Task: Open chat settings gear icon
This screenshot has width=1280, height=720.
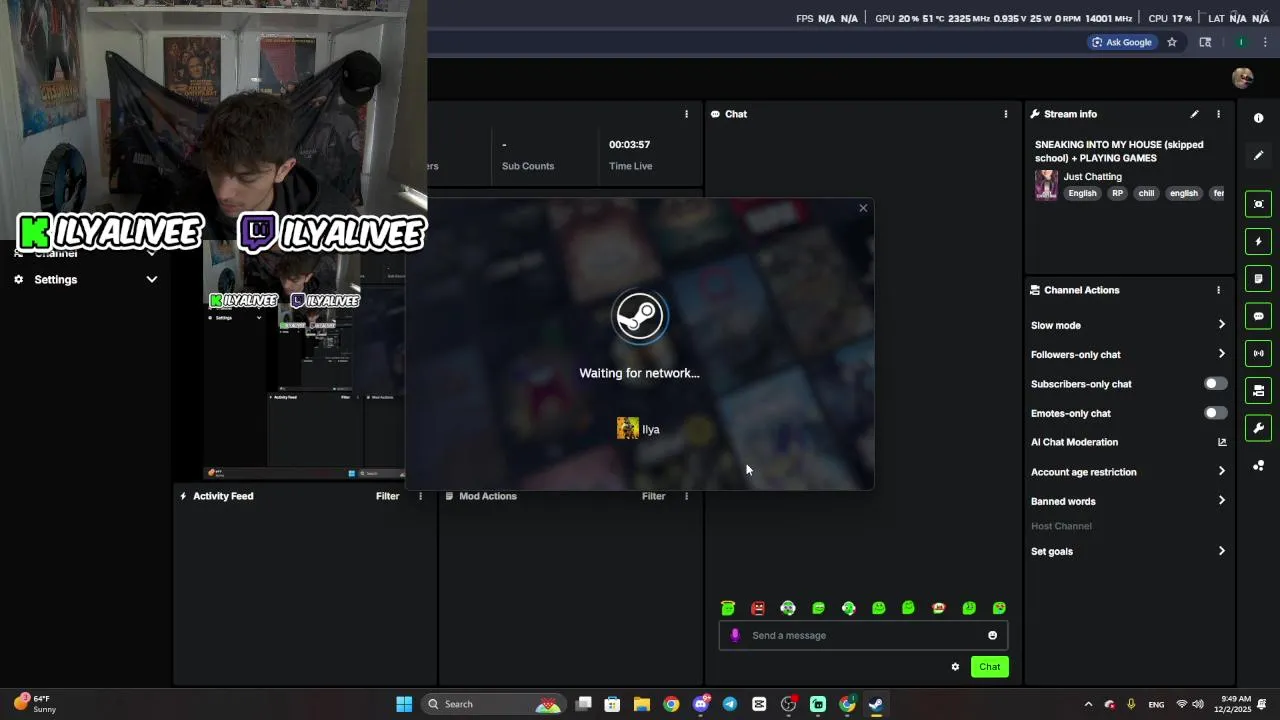Action: coord(955,667)
